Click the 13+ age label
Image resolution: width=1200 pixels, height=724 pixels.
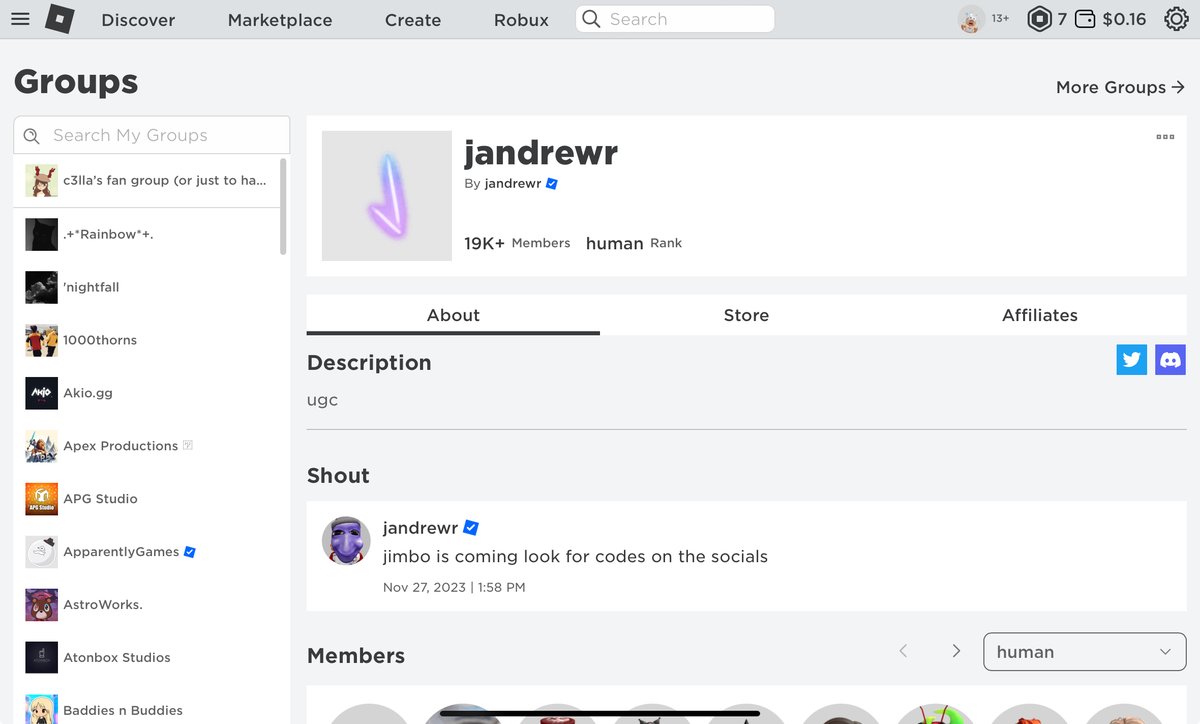[x=1000, y=19]
